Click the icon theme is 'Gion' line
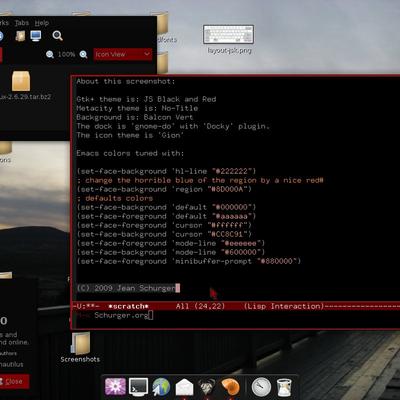The height and width of the screenshot is (400, 400). pos(130,135)
